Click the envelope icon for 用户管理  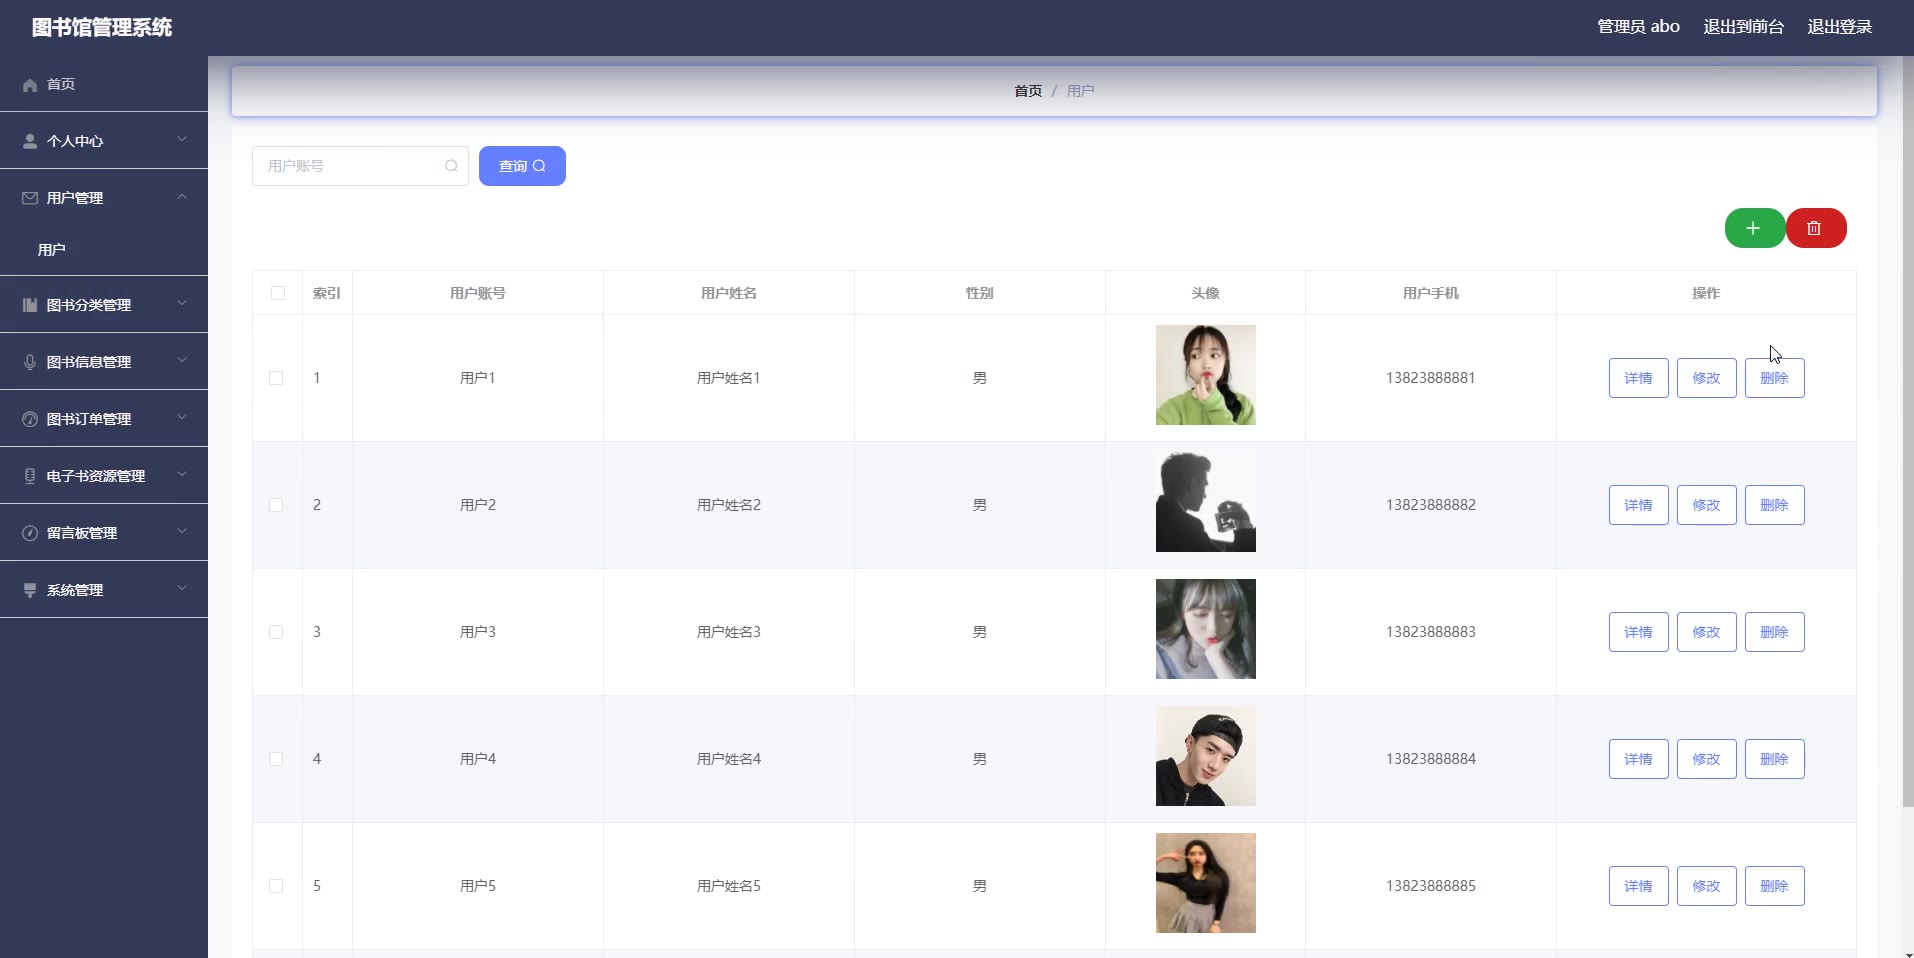click(30, 198)
